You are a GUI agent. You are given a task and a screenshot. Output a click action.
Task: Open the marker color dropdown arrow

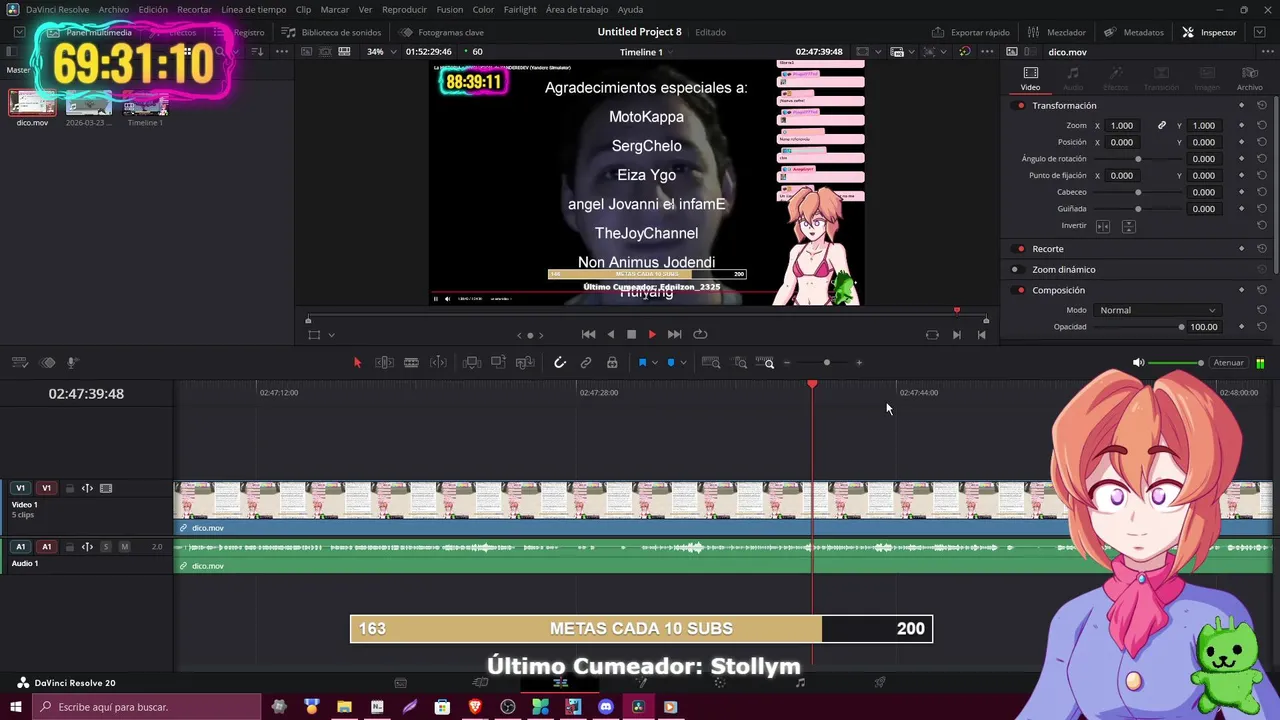coord(683,362)
